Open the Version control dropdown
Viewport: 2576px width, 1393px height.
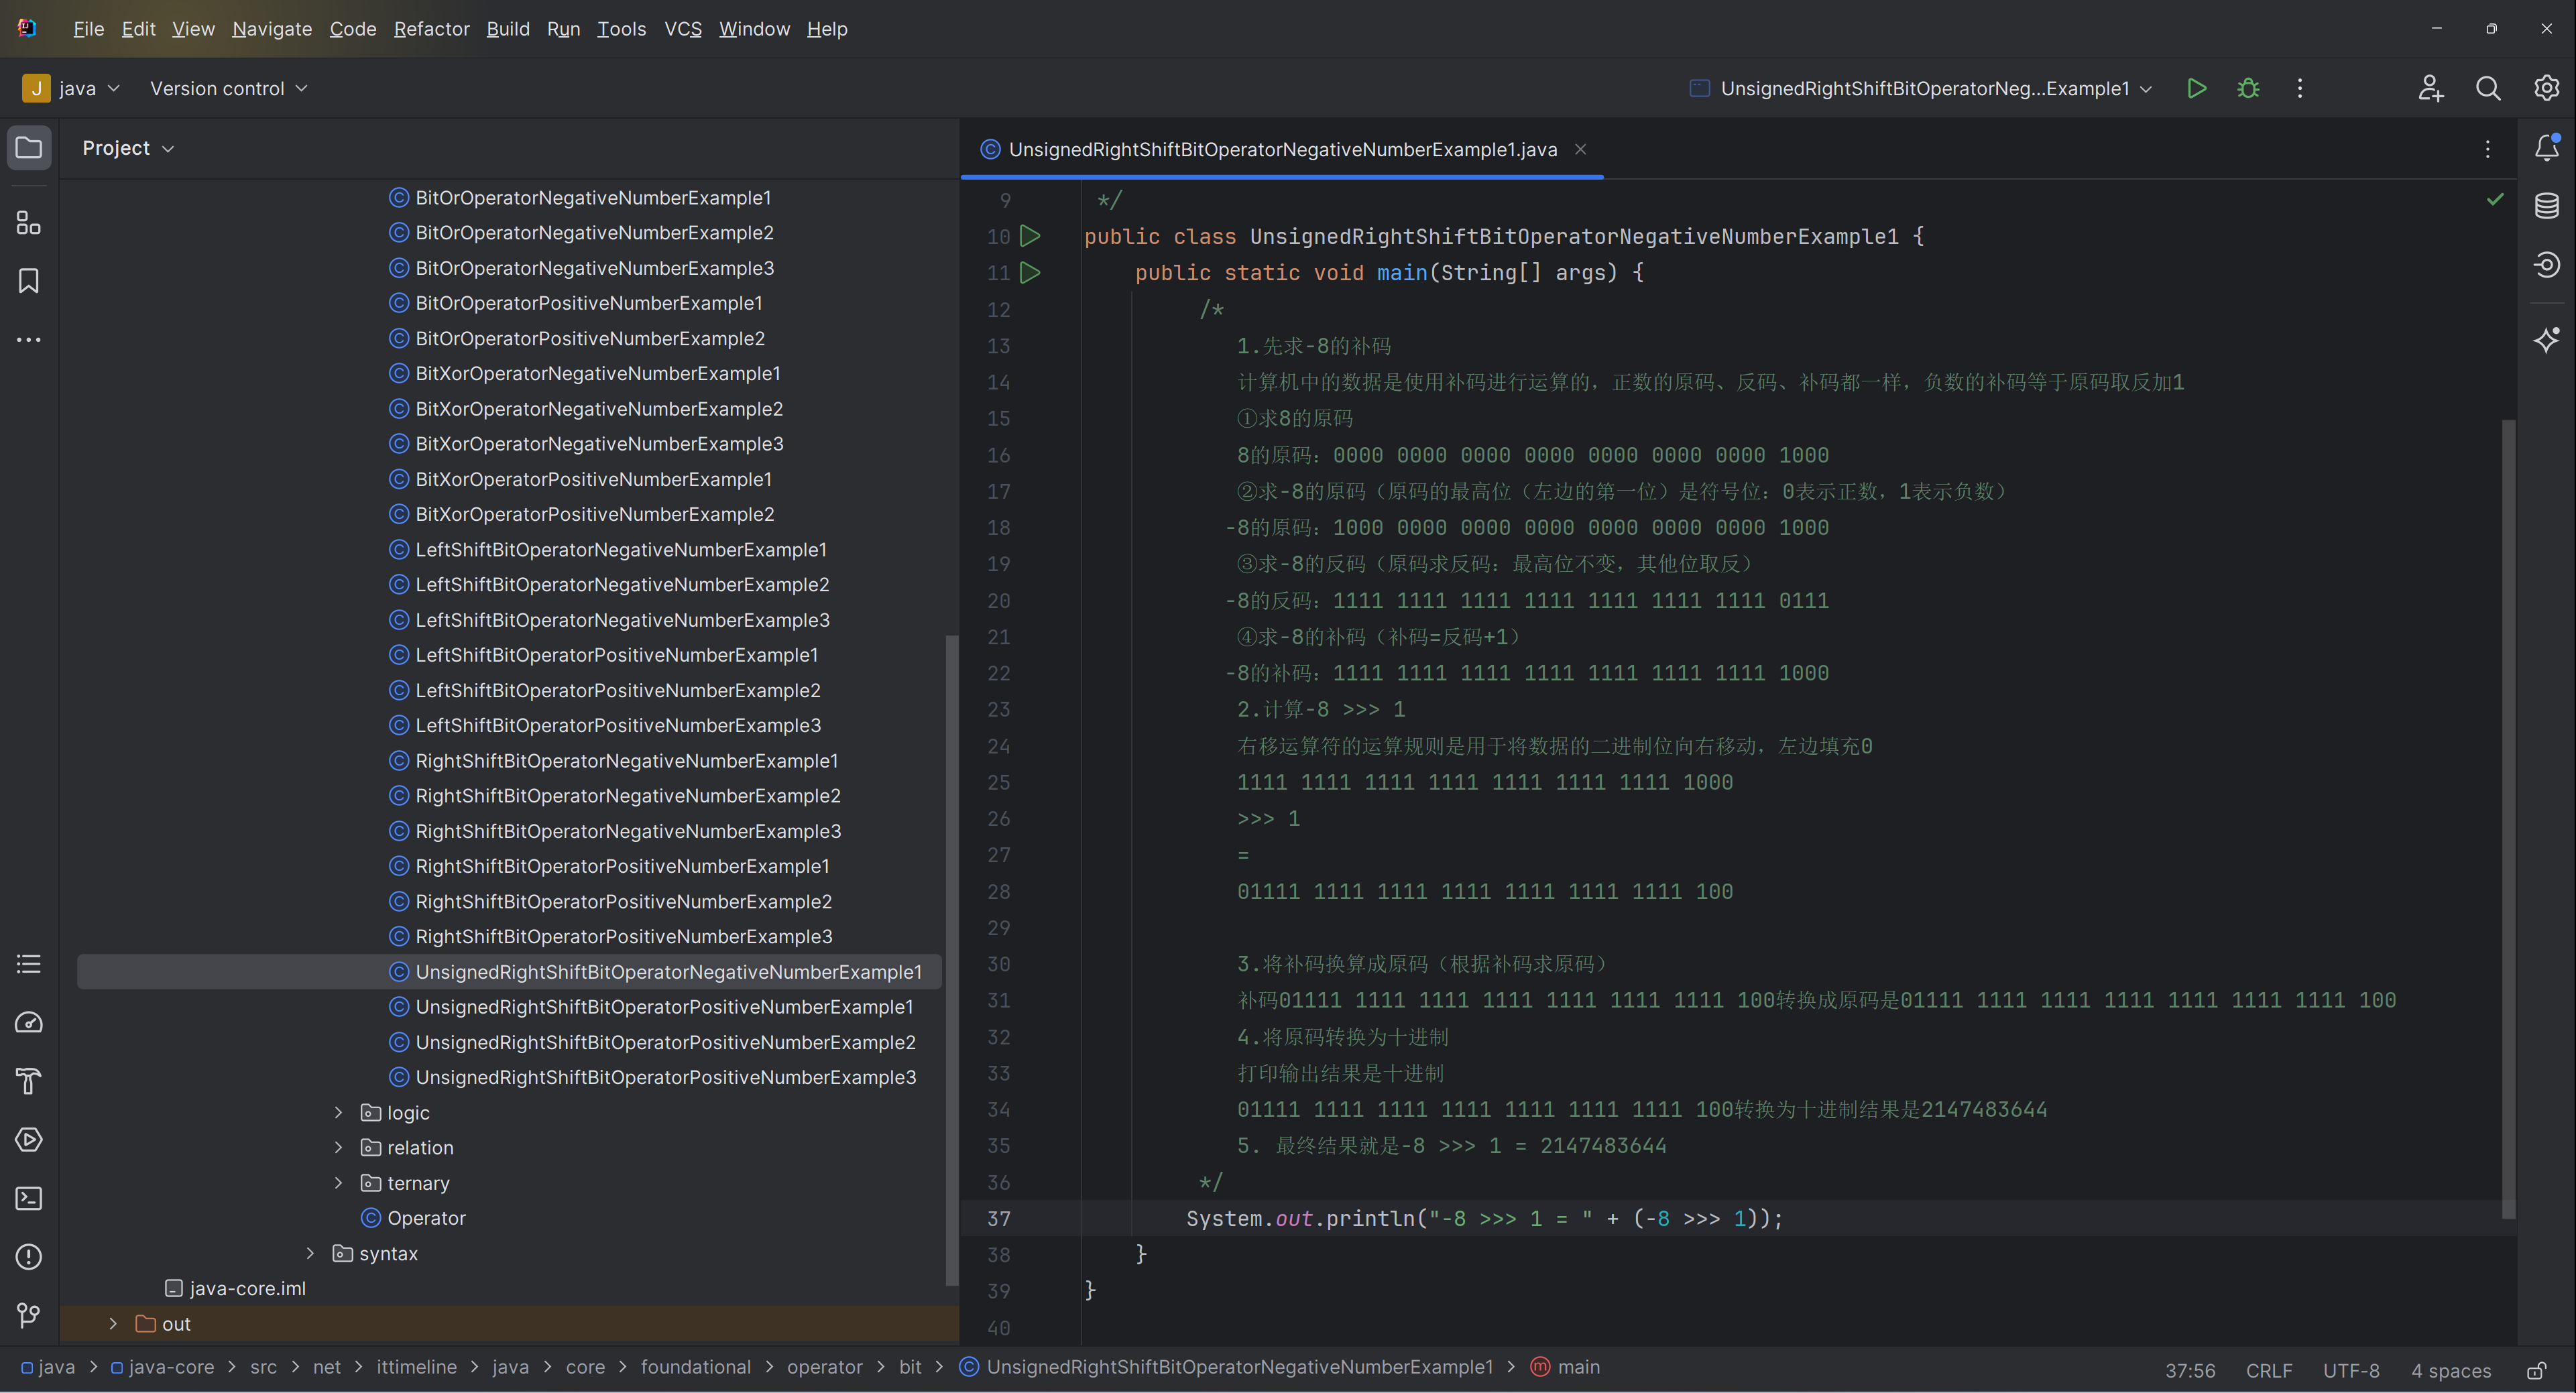(228, 88)
